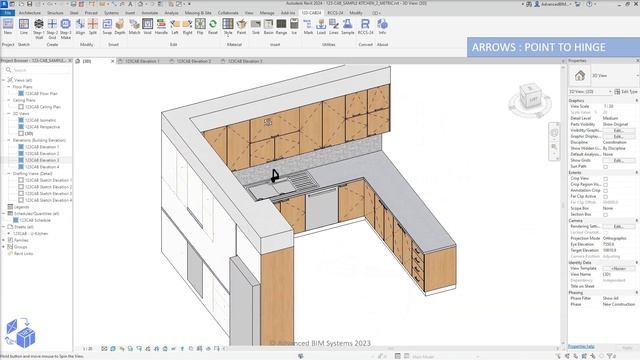Click the Left hinge tool
Image resolution: width=640 pixels, height=360 pixels.
175,27
